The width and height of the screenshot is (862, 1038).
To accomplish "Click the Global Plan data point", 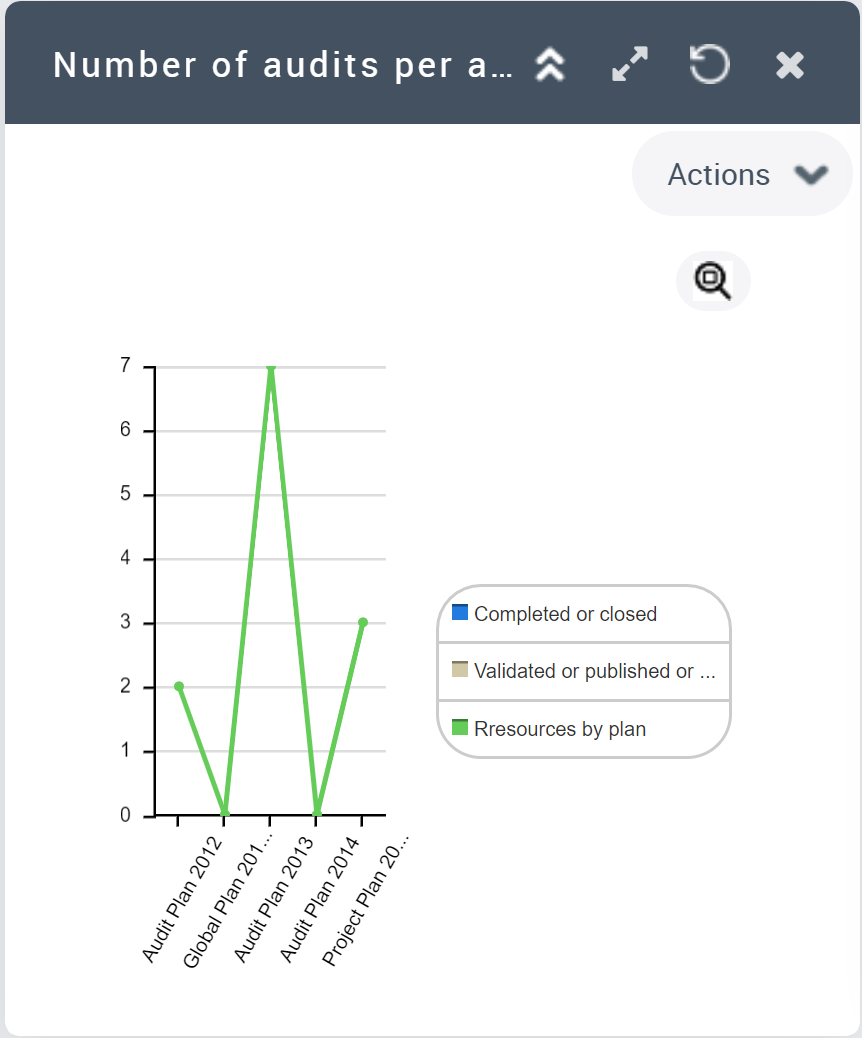I will tap(224, 812).
